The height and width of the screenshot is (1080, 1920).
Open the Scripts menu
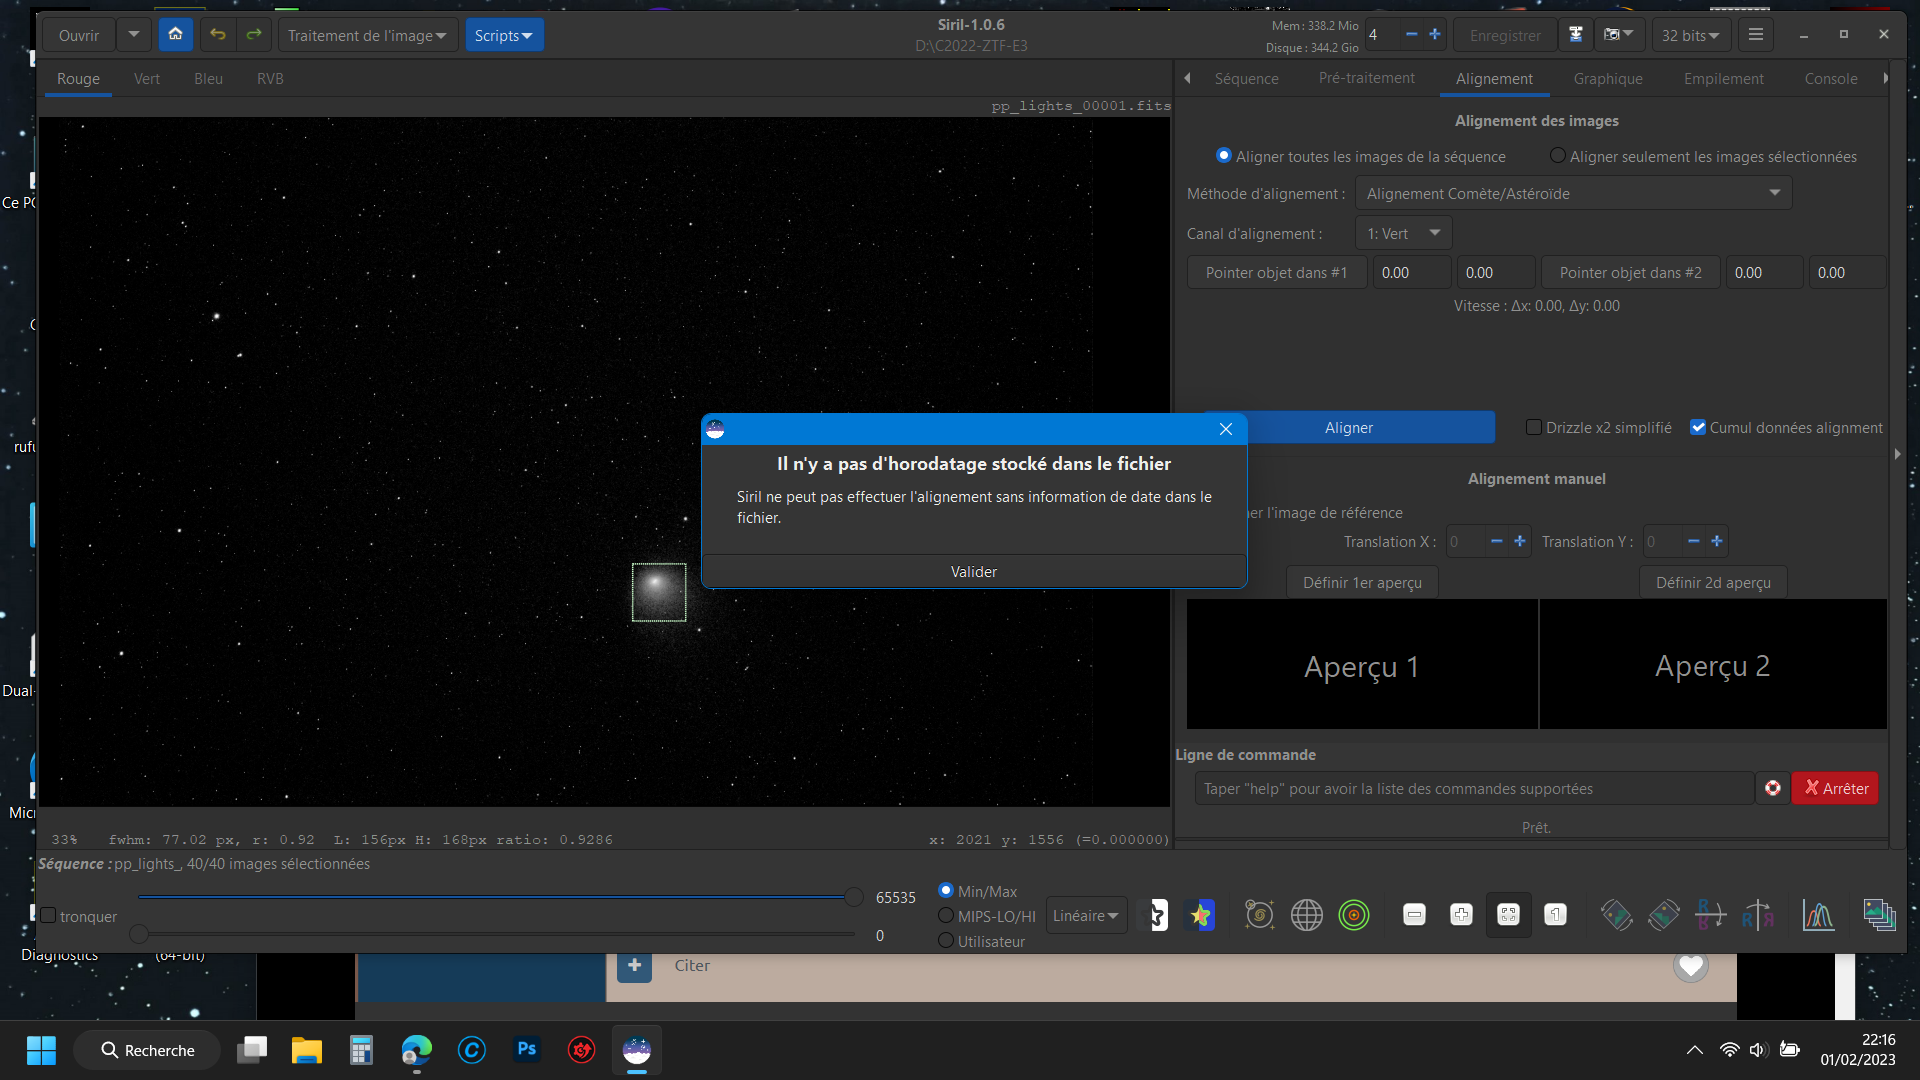coord(503,35)
